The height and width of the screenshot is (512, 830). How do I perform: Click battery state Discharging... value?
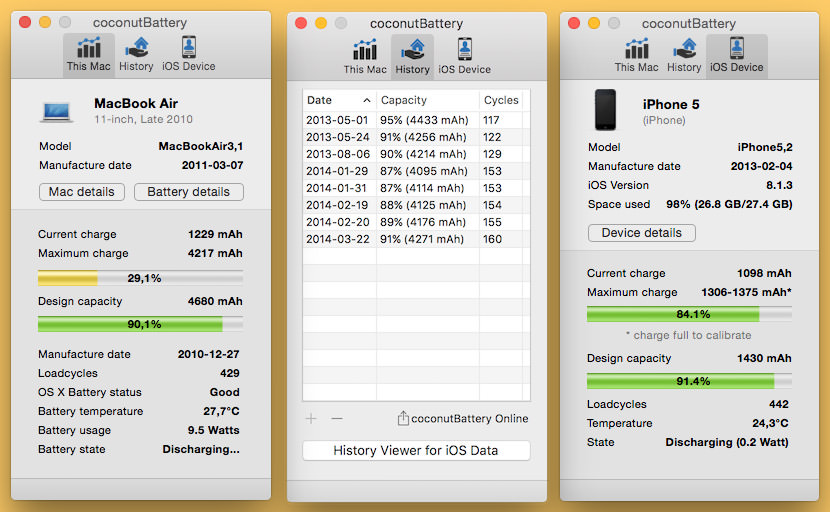tap(201, 450)
